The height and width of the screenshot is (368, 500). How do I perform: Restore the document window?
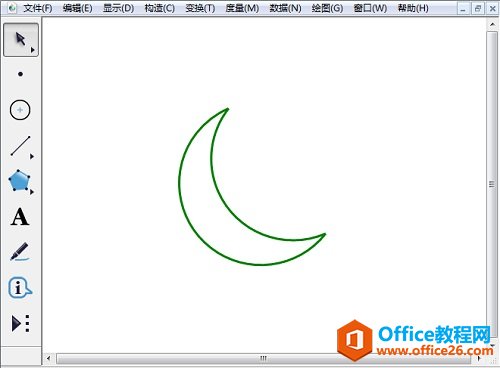point(478,9)
